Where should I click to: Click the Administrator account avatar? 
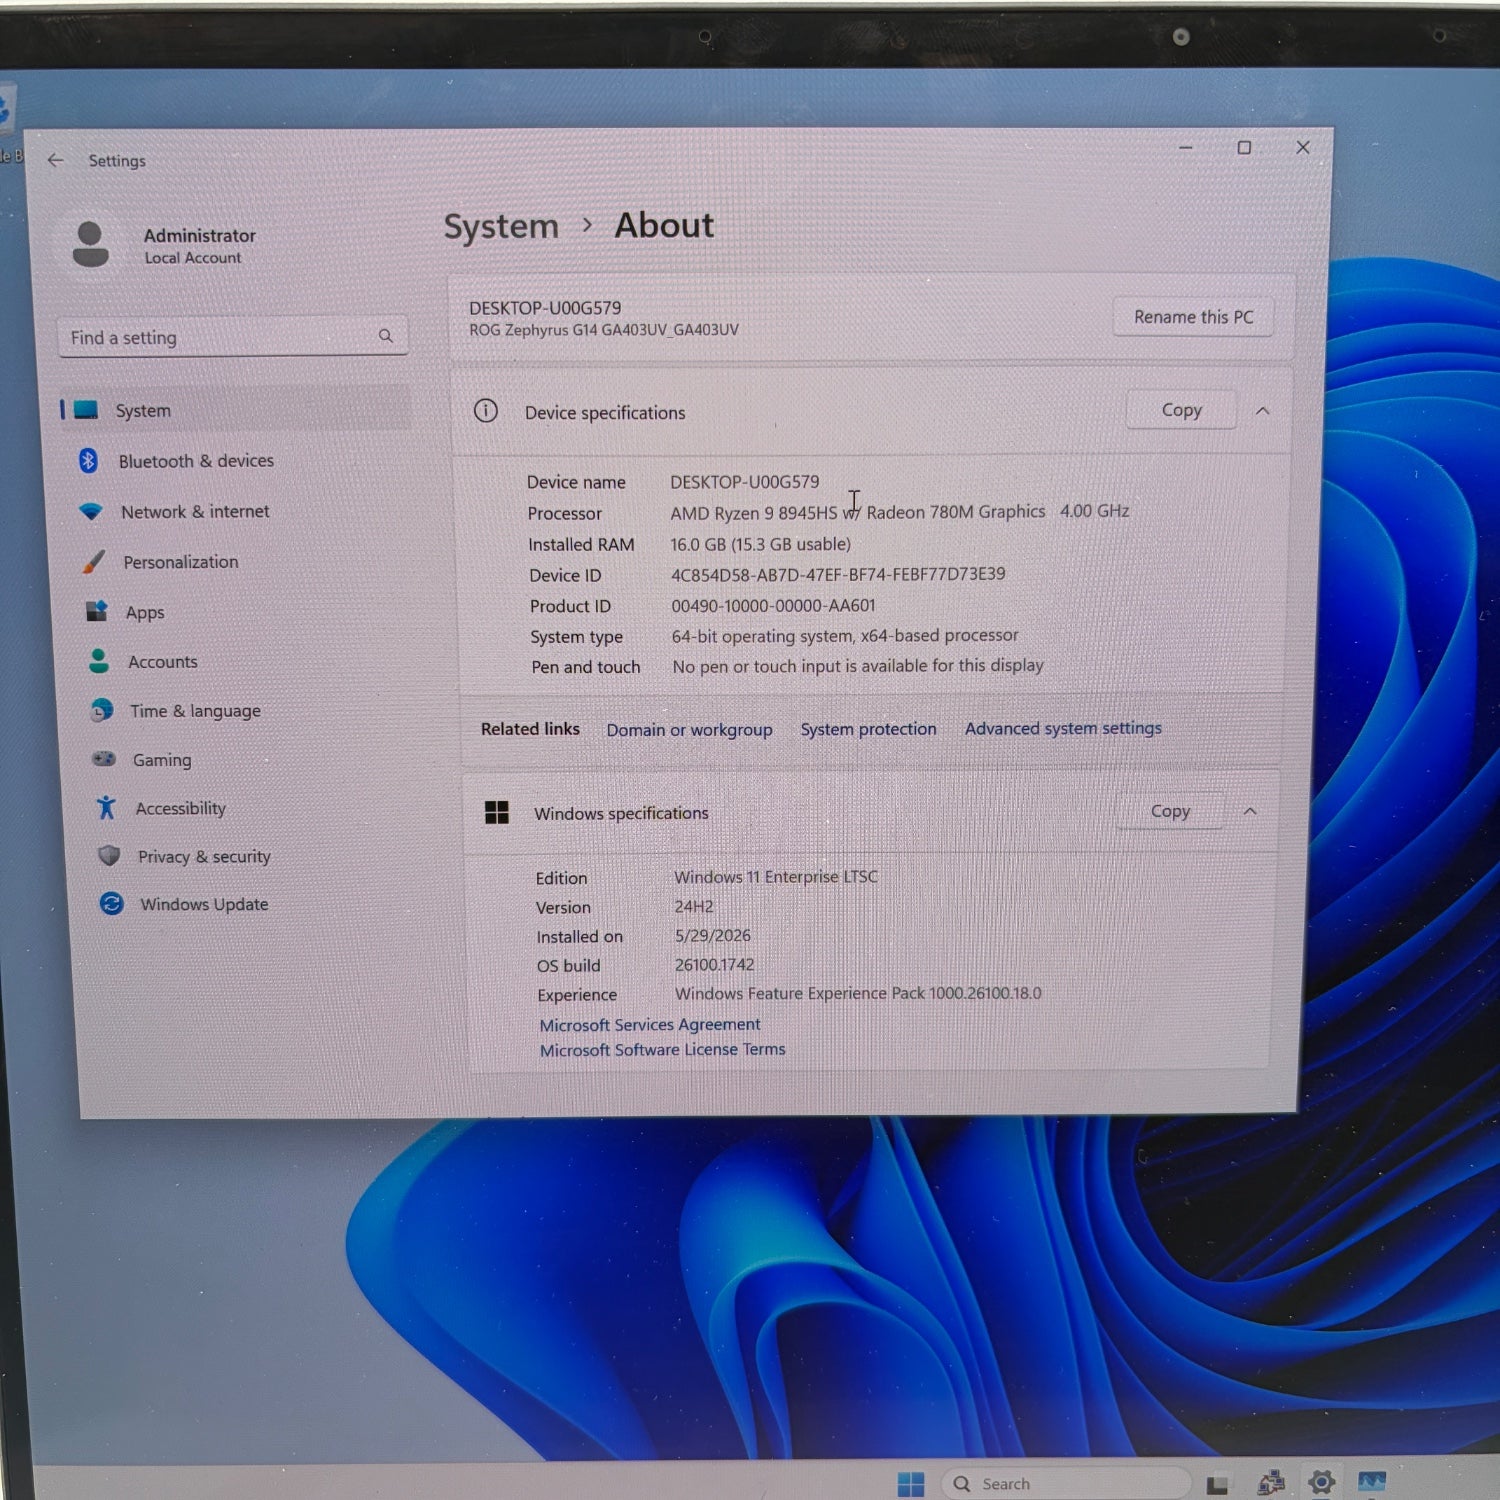[91, 245]
